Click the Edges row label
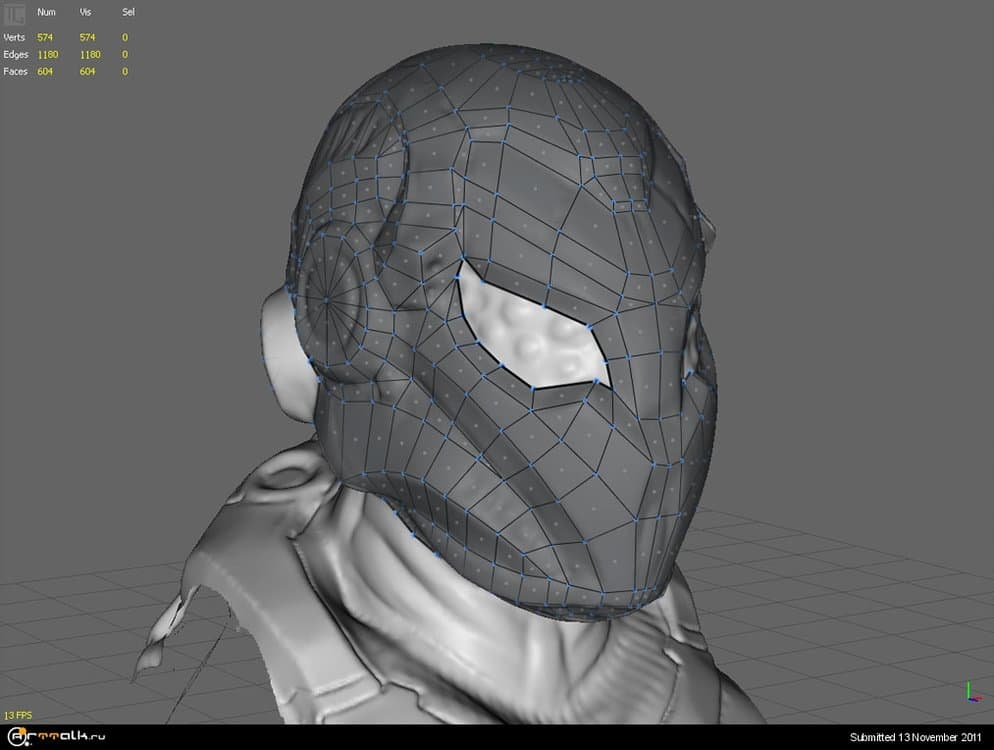This screenshot has width=994, height=750. [x=15, y=54]
